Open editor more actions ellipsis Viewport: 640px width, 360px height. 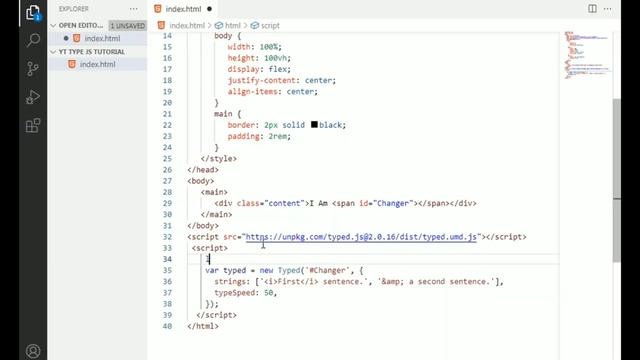pyautogui.click(x=607, y=9)
